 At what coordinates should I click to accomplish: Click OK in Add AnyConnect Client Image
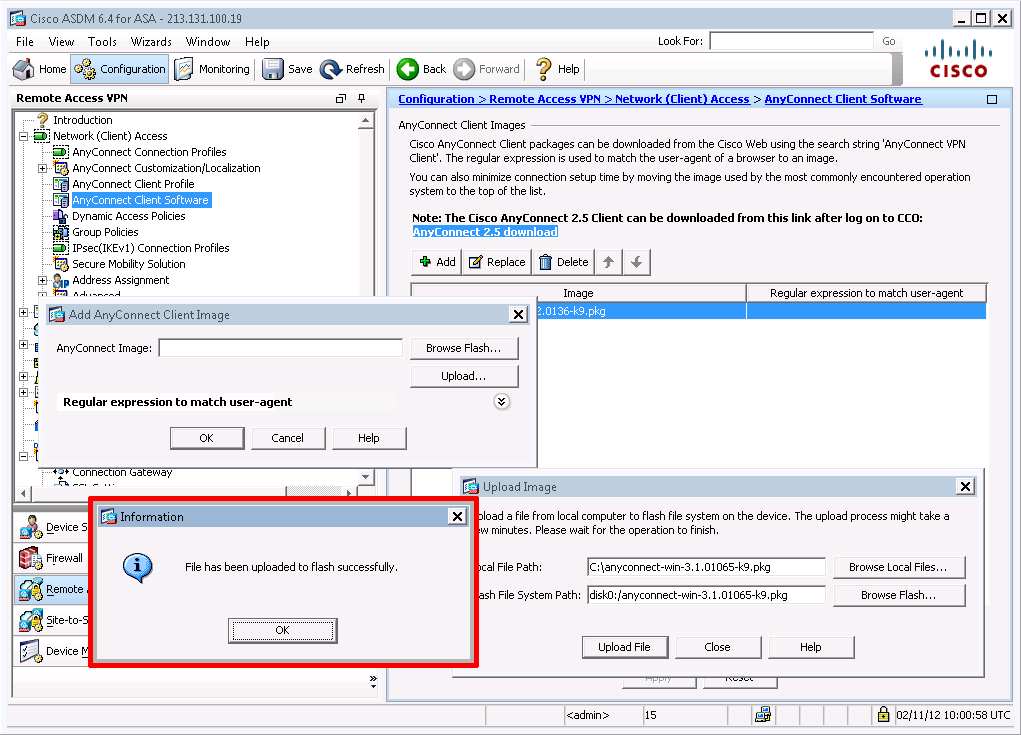pyautogui.click(x=206, y=438)
